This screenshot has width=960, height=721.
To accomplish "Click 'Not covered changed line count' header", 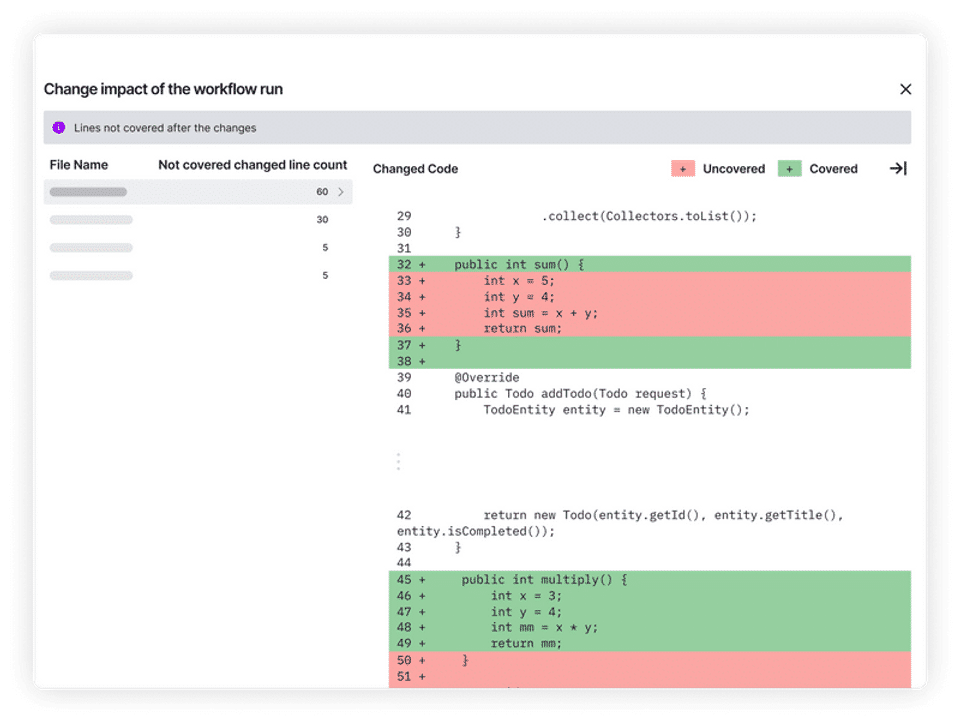I will pyautogui.click(x=252, y=165).
